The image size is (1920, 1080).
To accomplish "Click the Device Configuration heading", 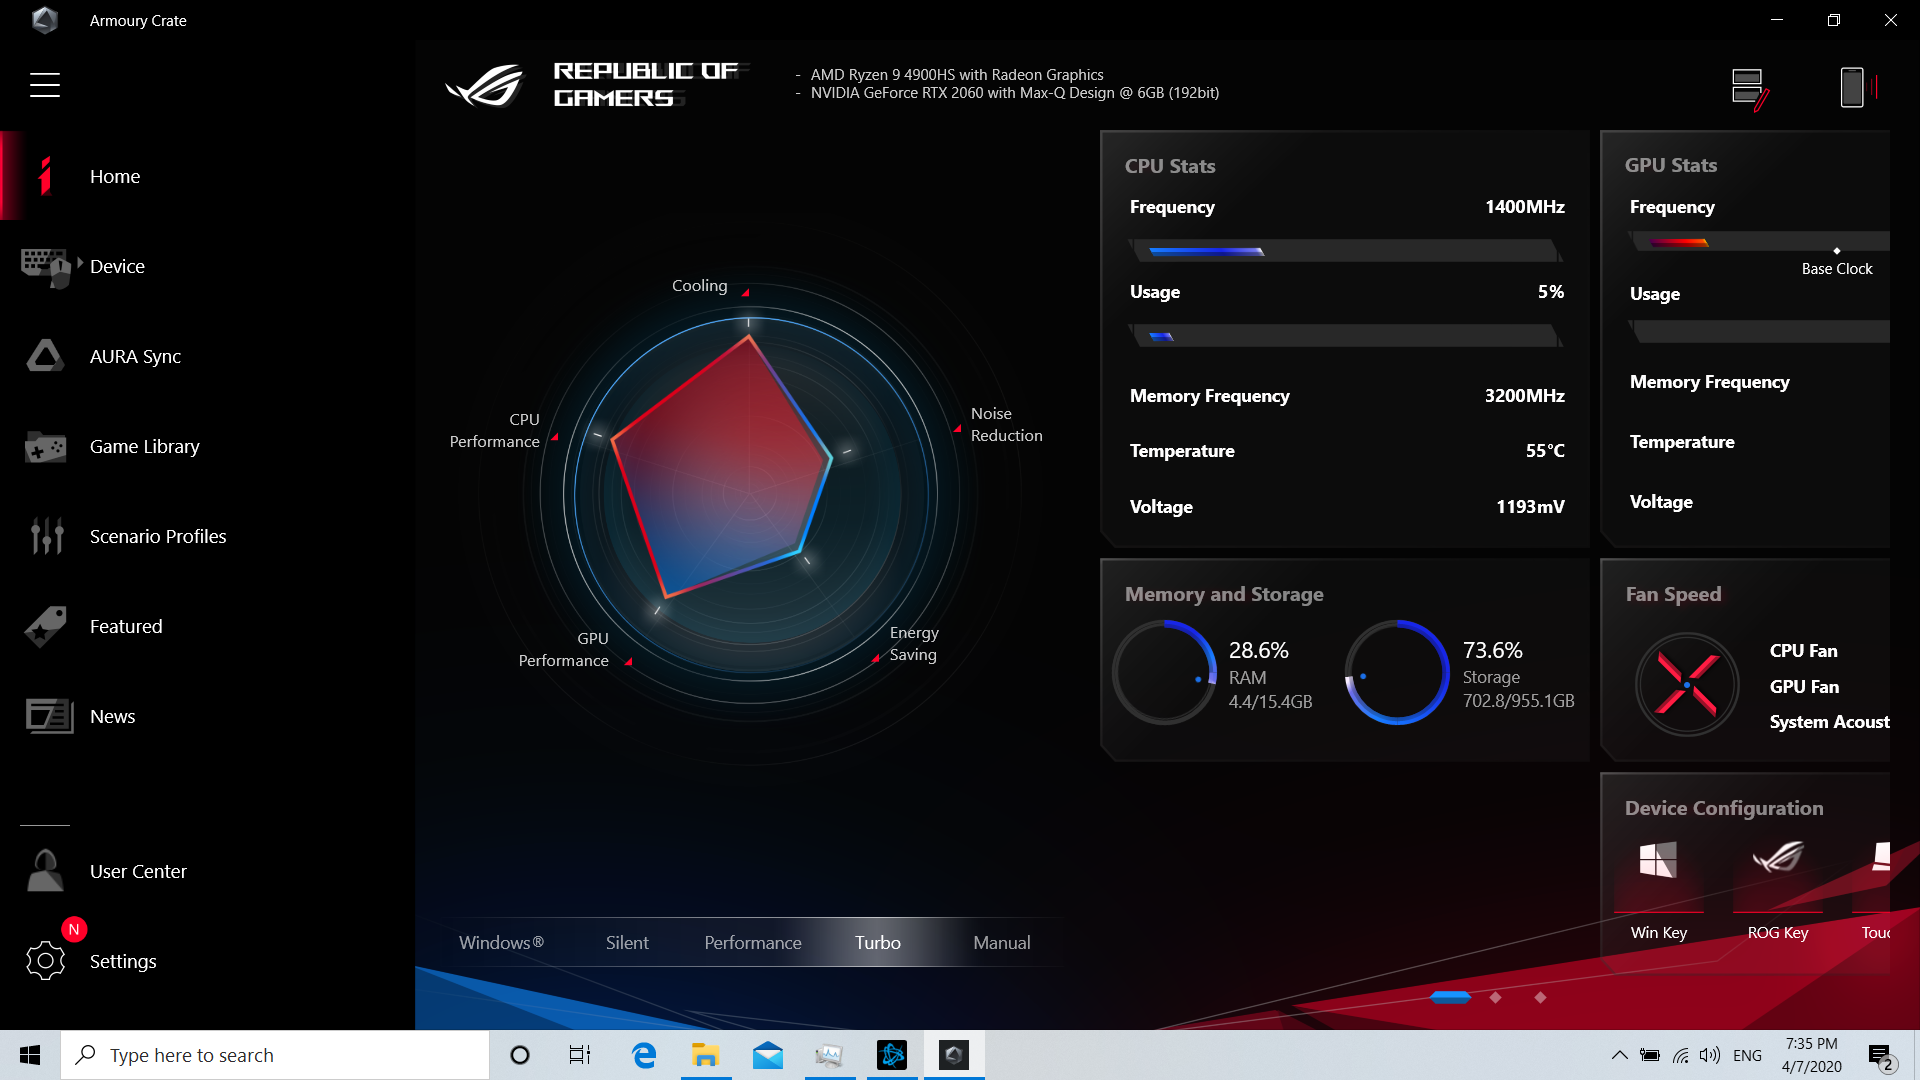I will tap(1724, 808).
